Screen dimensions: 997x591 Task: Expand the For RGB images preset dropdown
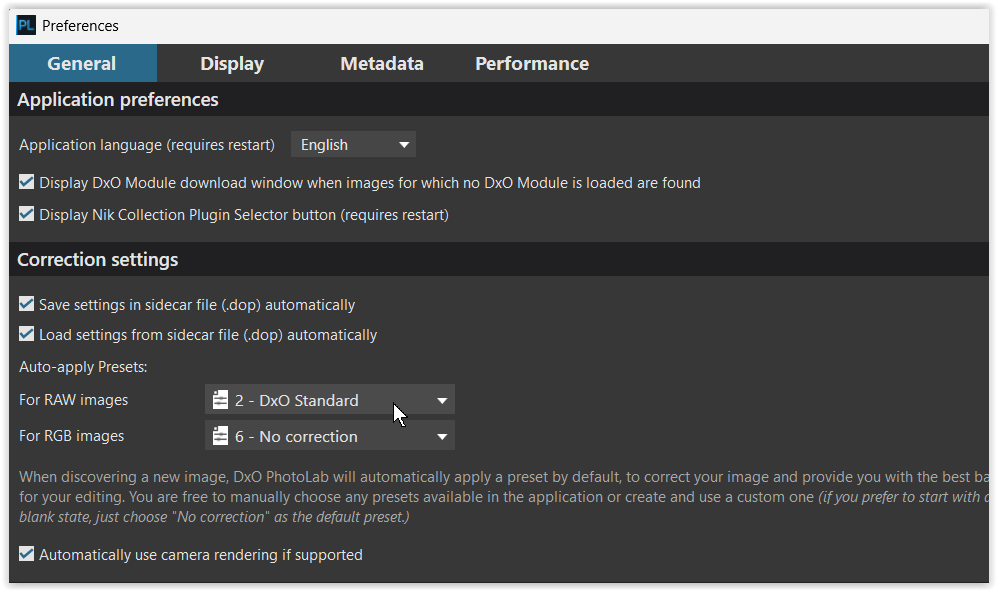click(x=329, y=436)
